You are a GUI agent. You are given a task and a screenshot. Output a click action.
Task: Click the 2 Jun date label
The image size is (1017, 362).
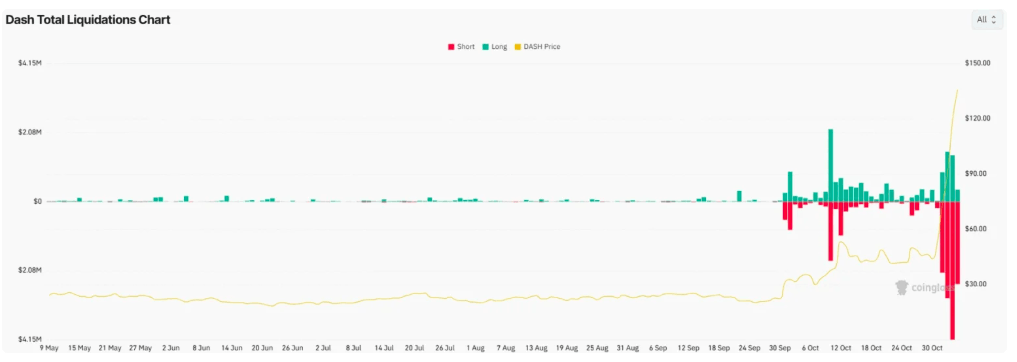(171, 348)
